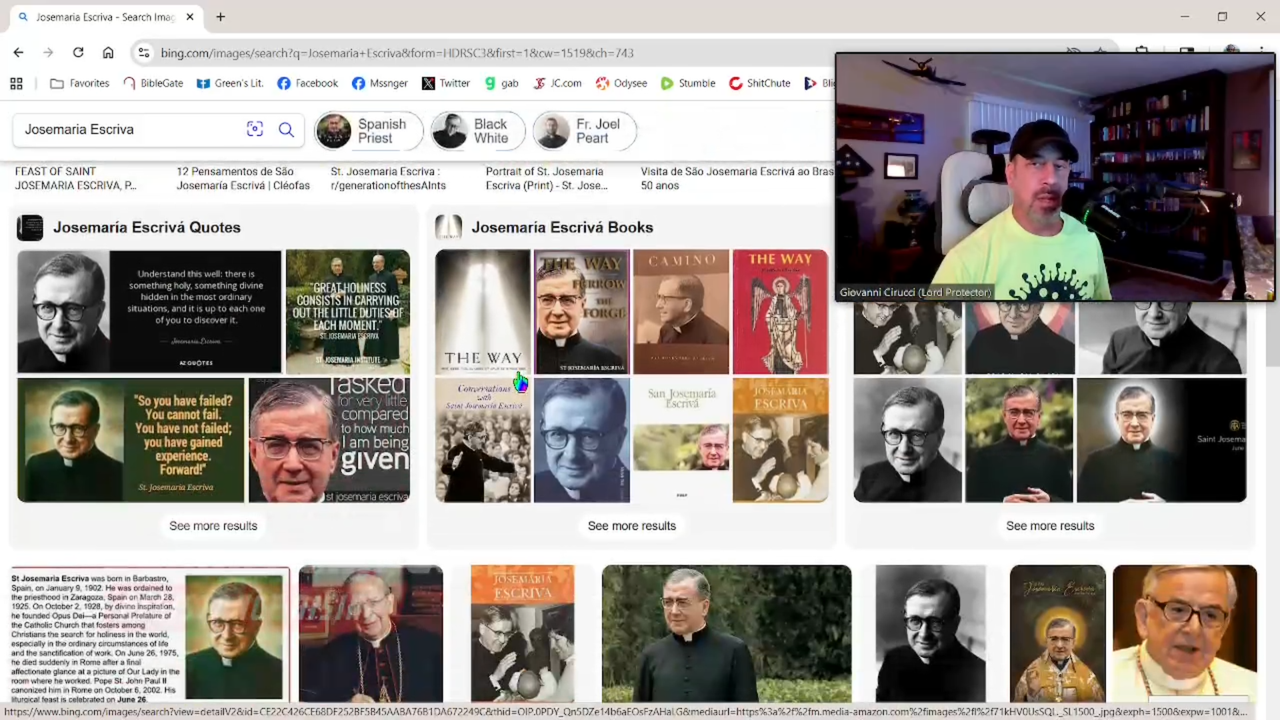Open a new browser tab
The width and height of the screenshot is (1280, 720).
[x=220, y=17]
